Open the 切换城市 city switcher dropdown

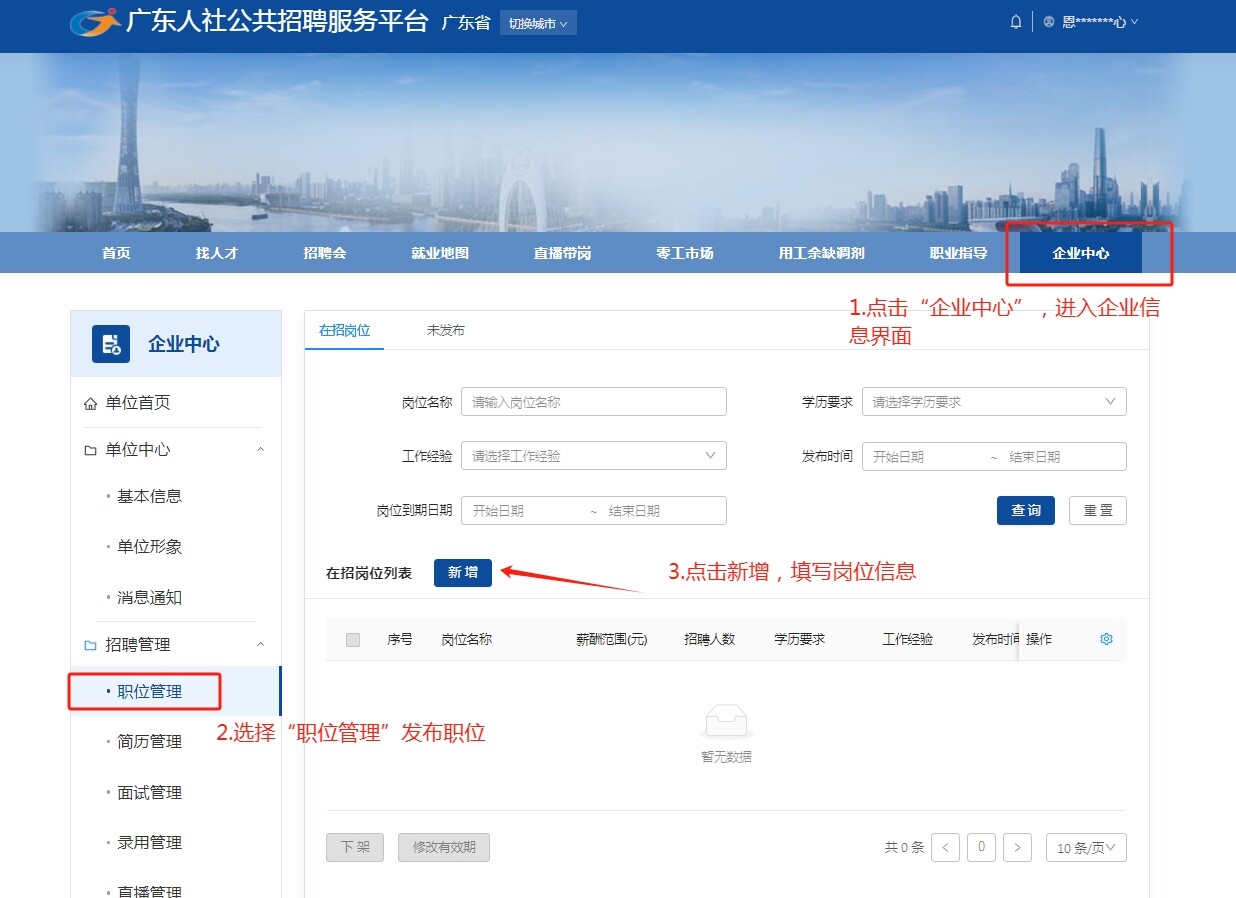click(538, 23)
